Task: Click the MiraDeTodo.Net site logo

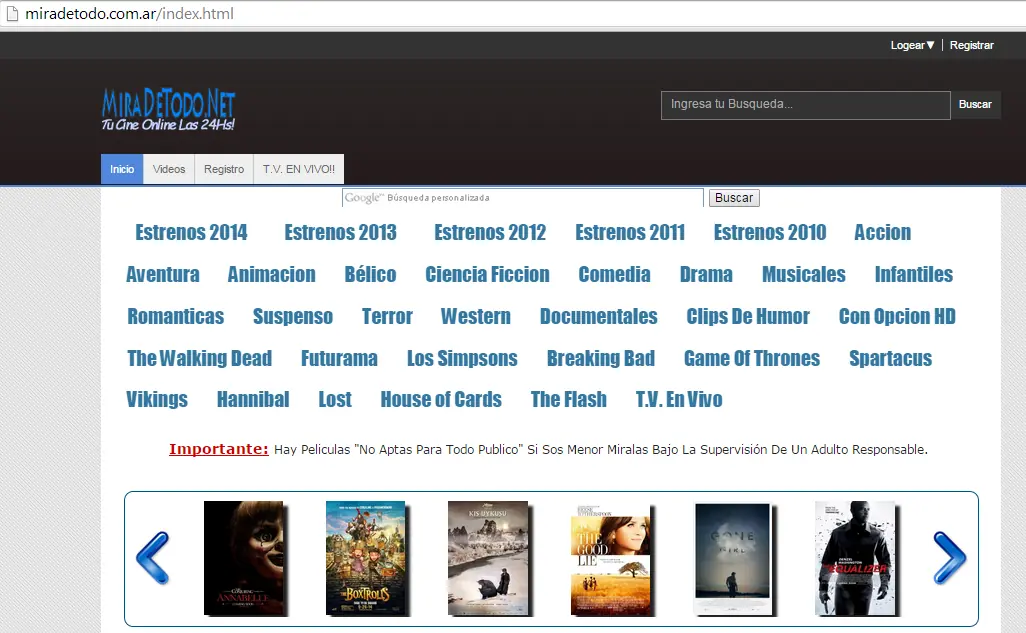Action: click(168, 109)
